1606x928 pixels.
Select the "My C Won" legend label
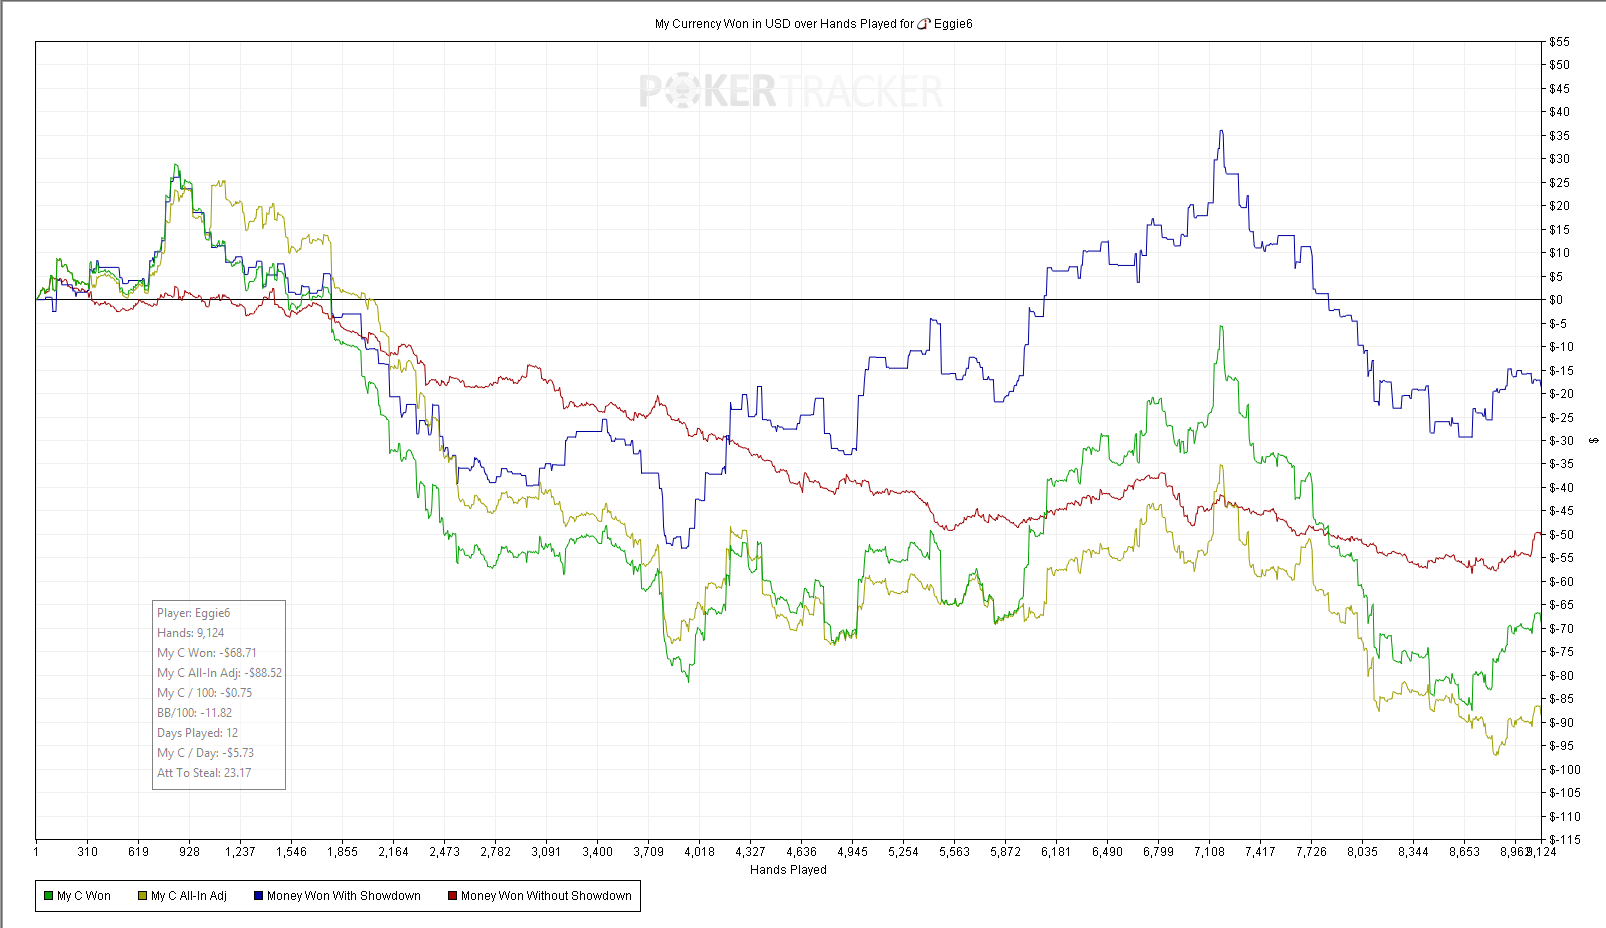[84, 896]
